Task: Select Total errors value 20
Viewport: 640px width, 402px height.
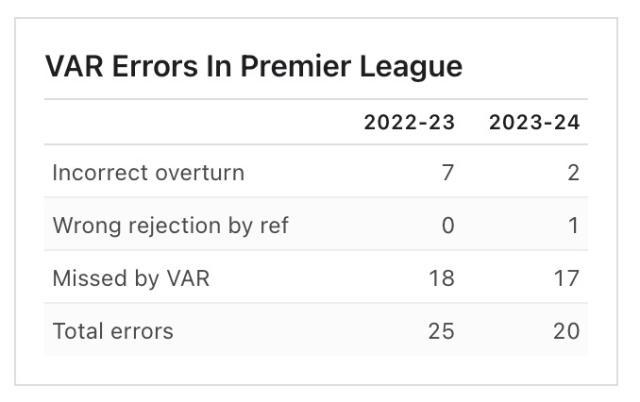Action: [x=566, y=331]
